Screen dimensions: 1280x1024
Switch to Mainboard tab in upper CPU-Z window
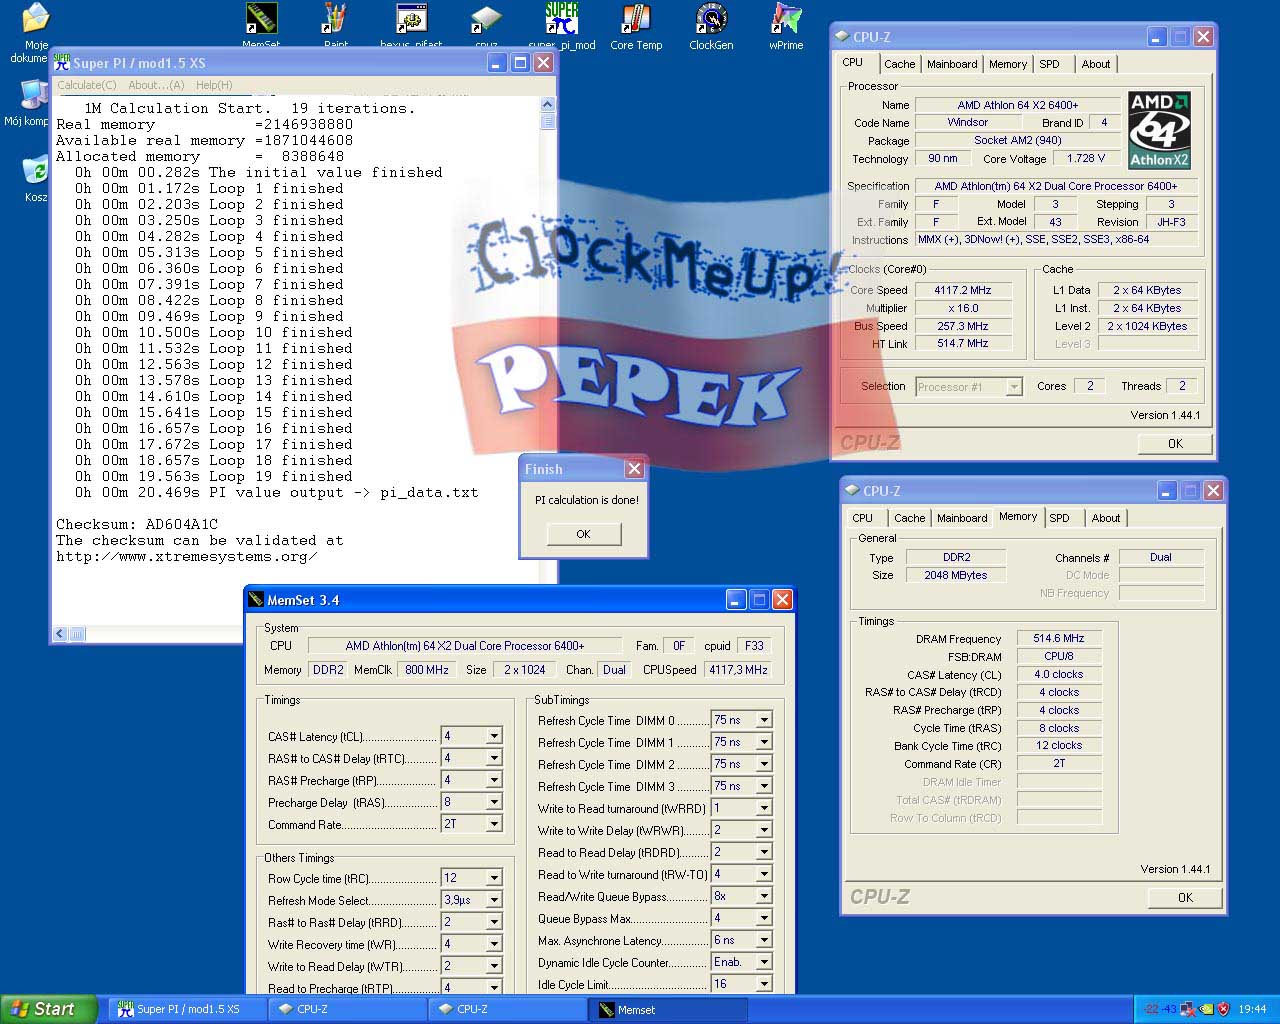coord(952,64)
